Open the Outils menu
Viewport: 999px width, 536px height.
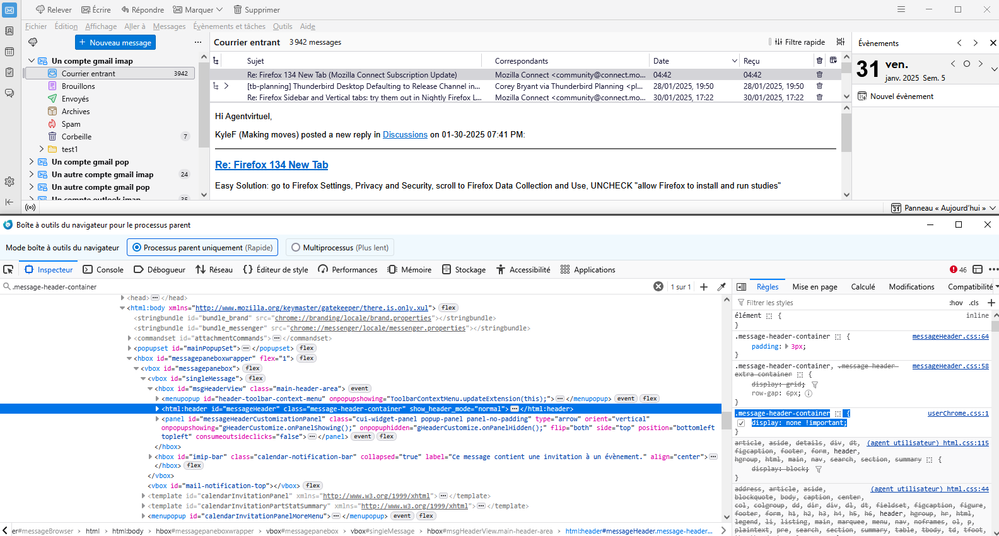pyautogui.click(x=282, y=26)
